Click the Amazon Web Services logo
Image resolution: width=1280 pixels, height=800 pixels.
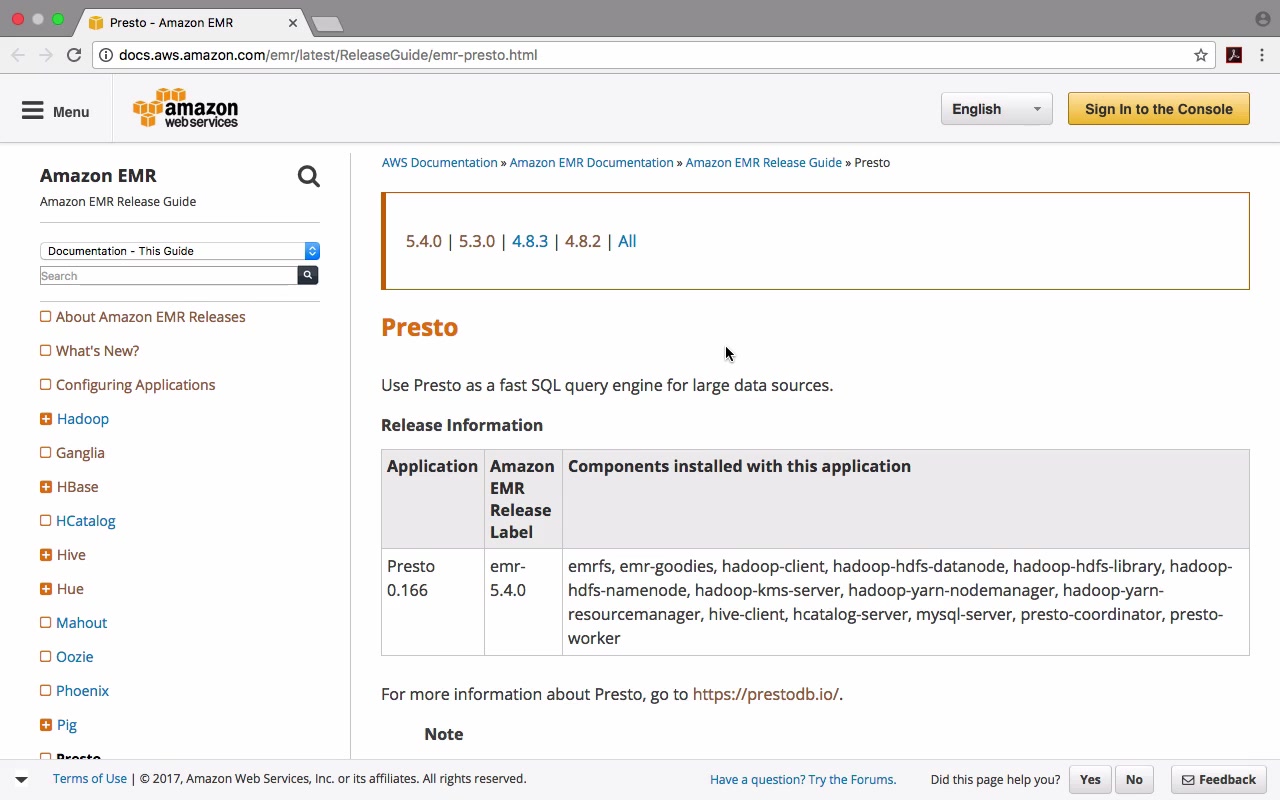[186, 109]
